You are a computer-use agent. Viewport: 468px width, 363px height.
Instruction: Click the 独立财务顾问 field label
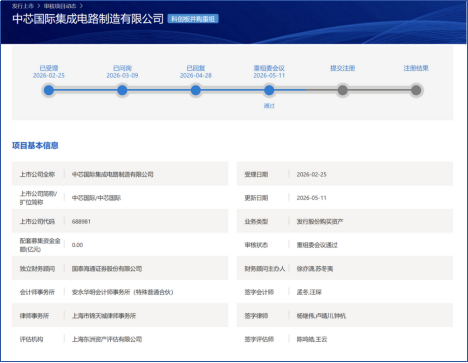click(37, 269)
